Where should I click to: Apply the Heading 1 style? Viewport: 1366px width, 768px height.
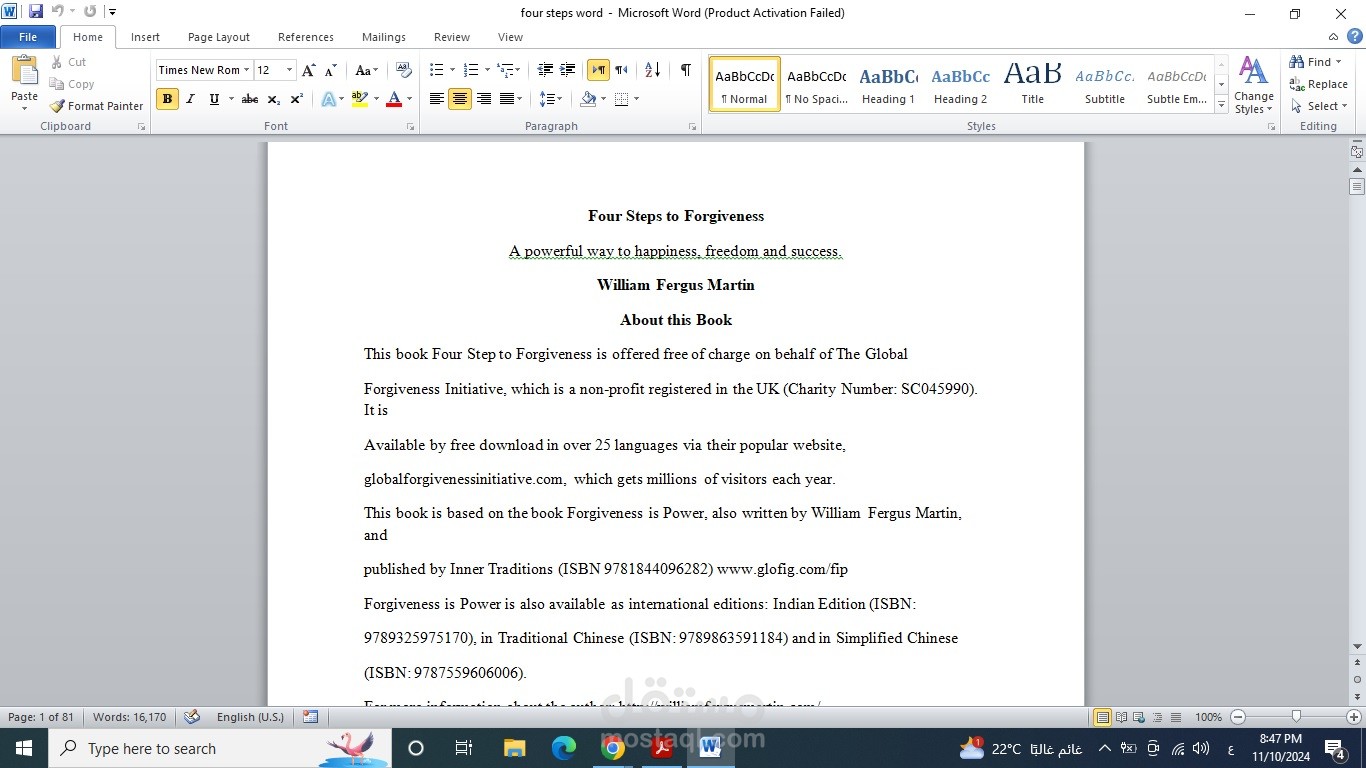click(889, 84)
